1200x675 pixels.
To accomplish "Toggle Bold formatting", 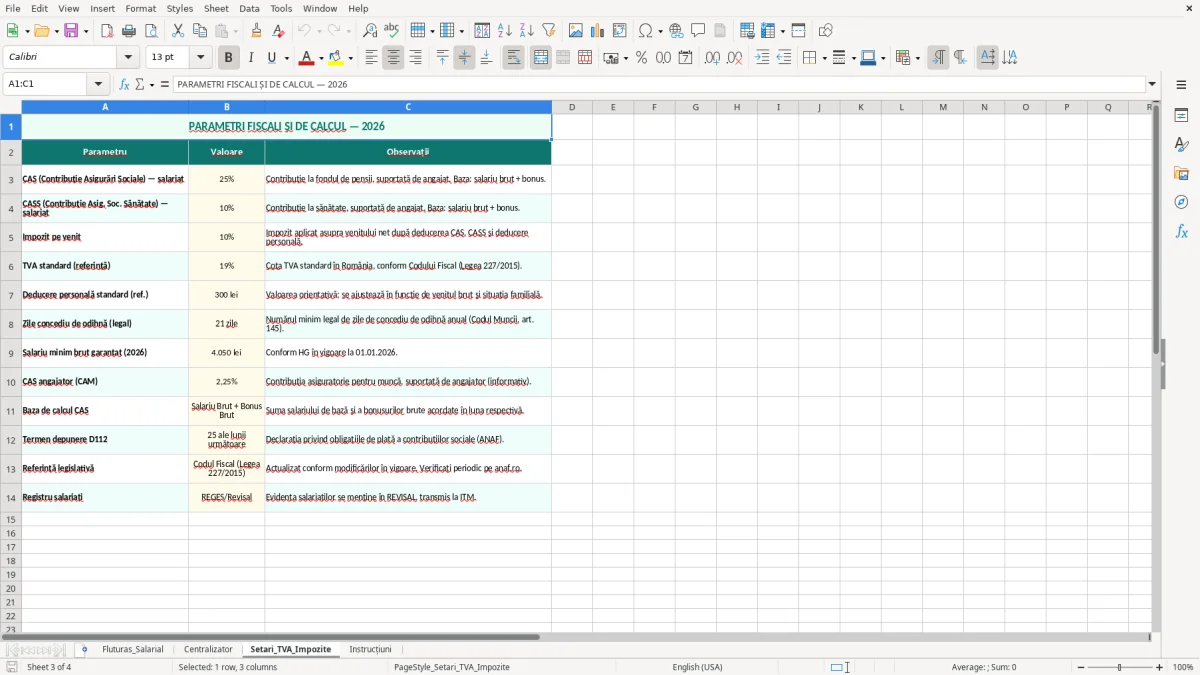I will coord(228,58).
